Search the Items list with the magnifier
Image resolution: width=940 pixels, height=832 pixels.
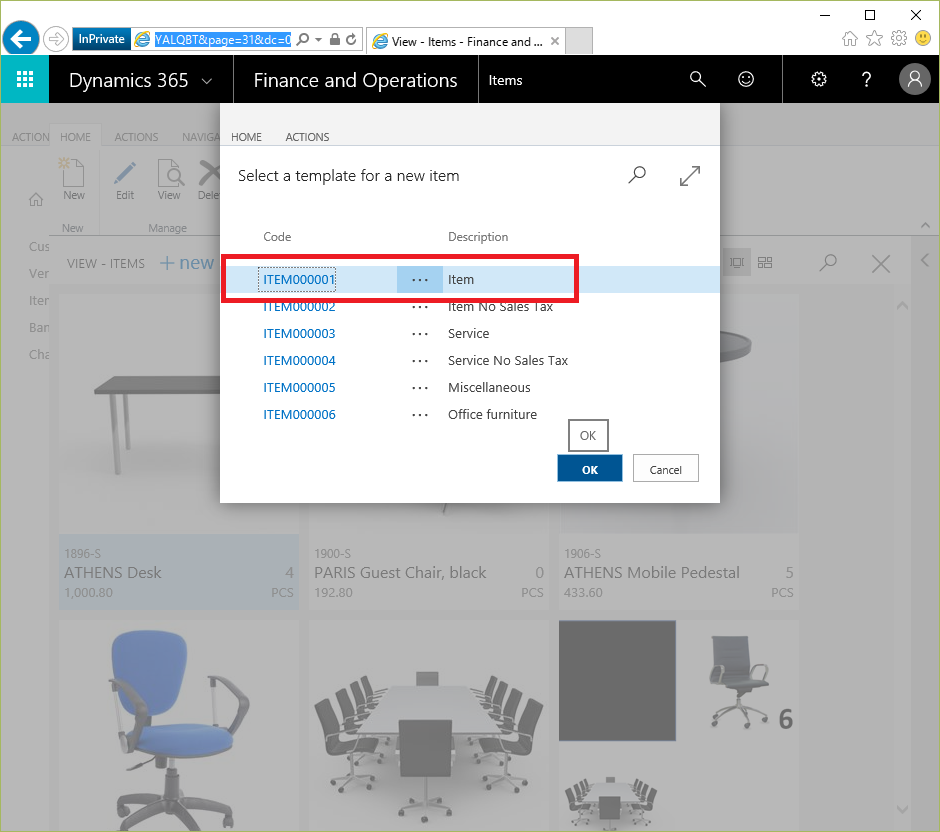(828, 263)
